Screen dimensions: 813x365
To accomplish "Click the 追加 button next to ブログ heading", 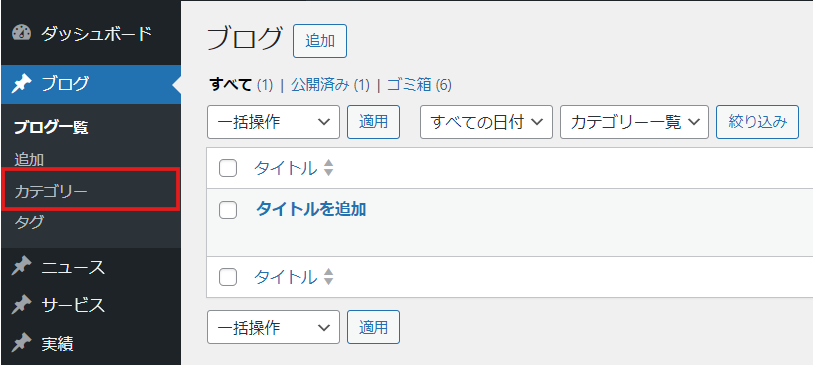I will 320,41.
